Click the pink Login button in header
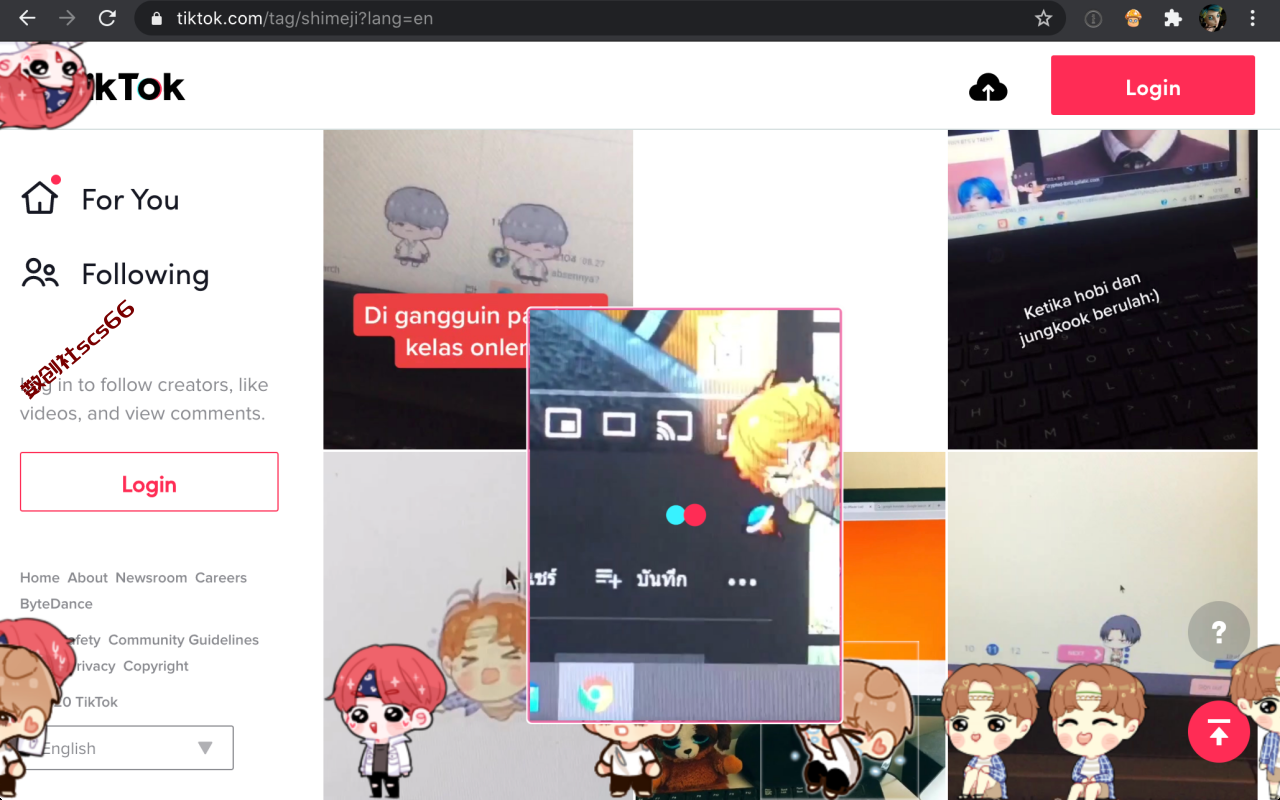The image size is (1280, 800). [1153, 85]
